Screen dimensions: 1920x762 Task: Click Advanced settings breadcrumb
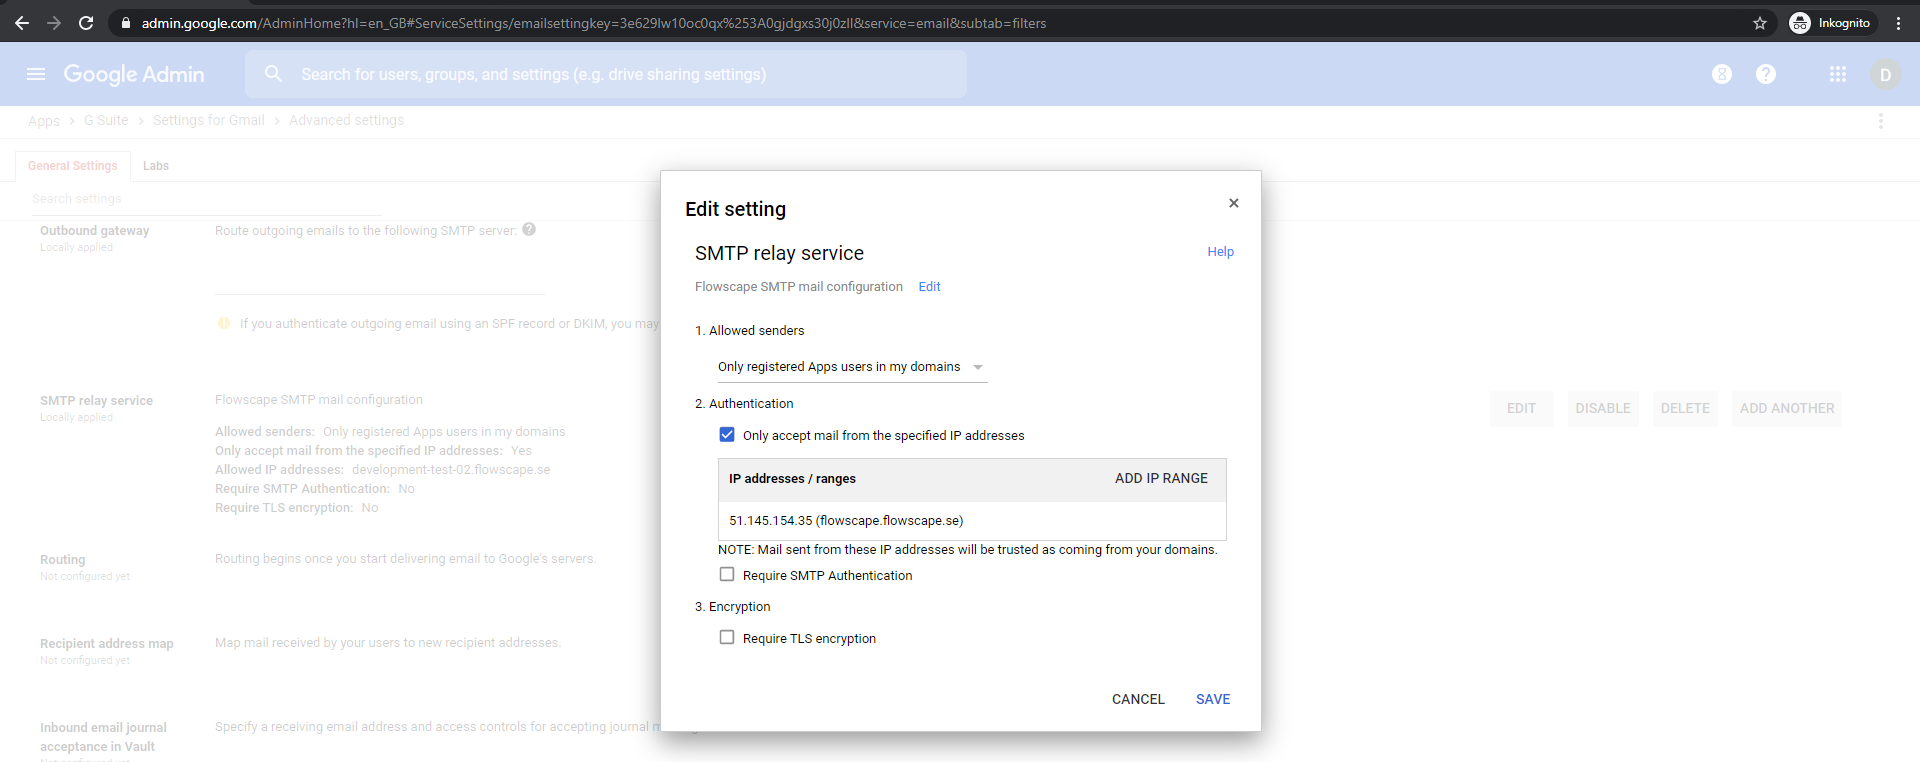tap(346, 120)
